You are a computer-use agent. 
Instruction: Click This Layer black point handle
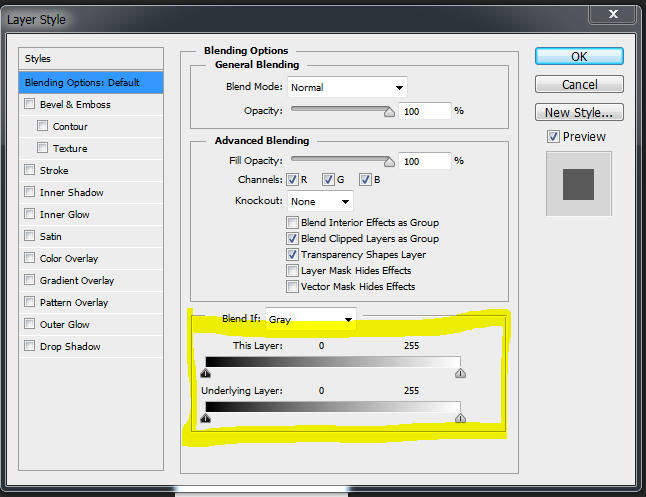point(206,373)
